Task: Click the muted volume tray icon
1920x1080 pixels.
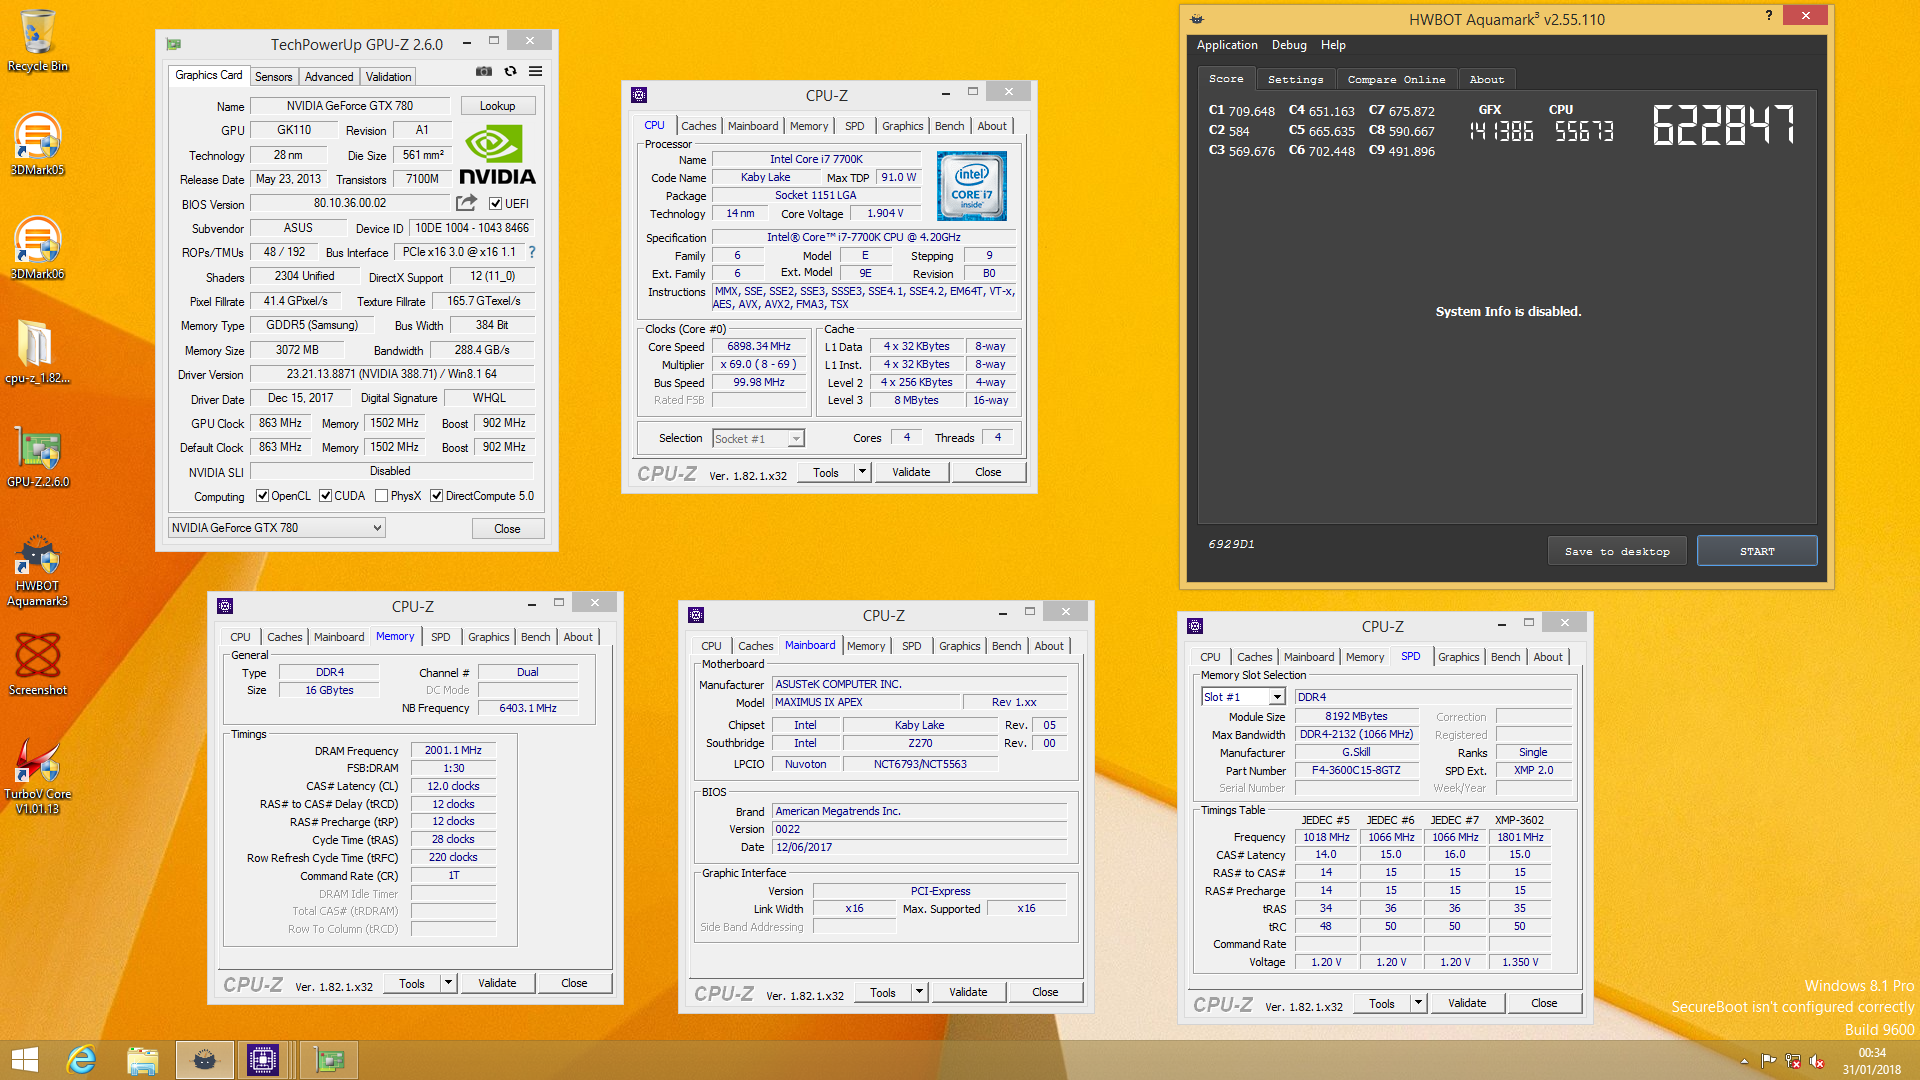Action: pos(1817,1061)
